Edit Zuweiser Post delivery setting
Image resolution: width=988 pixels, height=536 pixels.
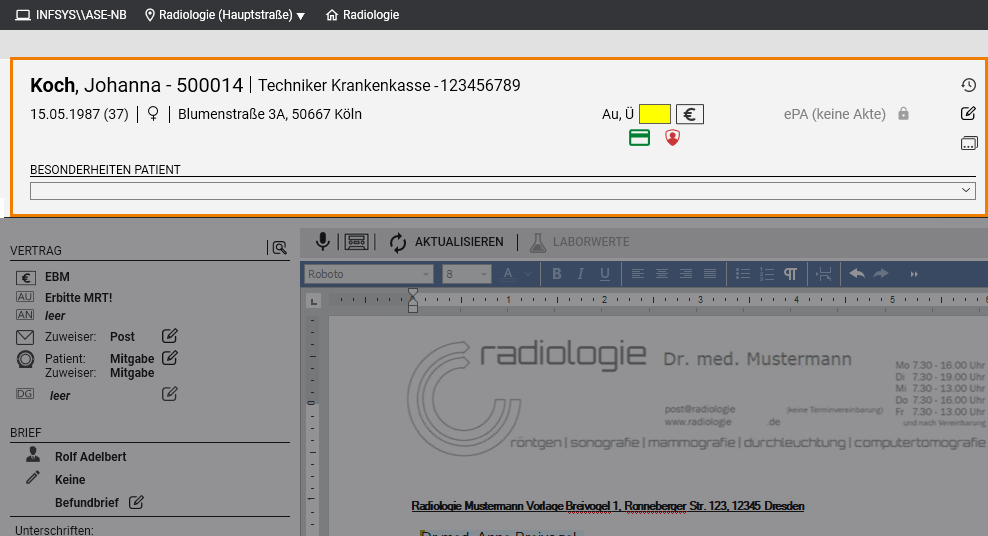170,336
